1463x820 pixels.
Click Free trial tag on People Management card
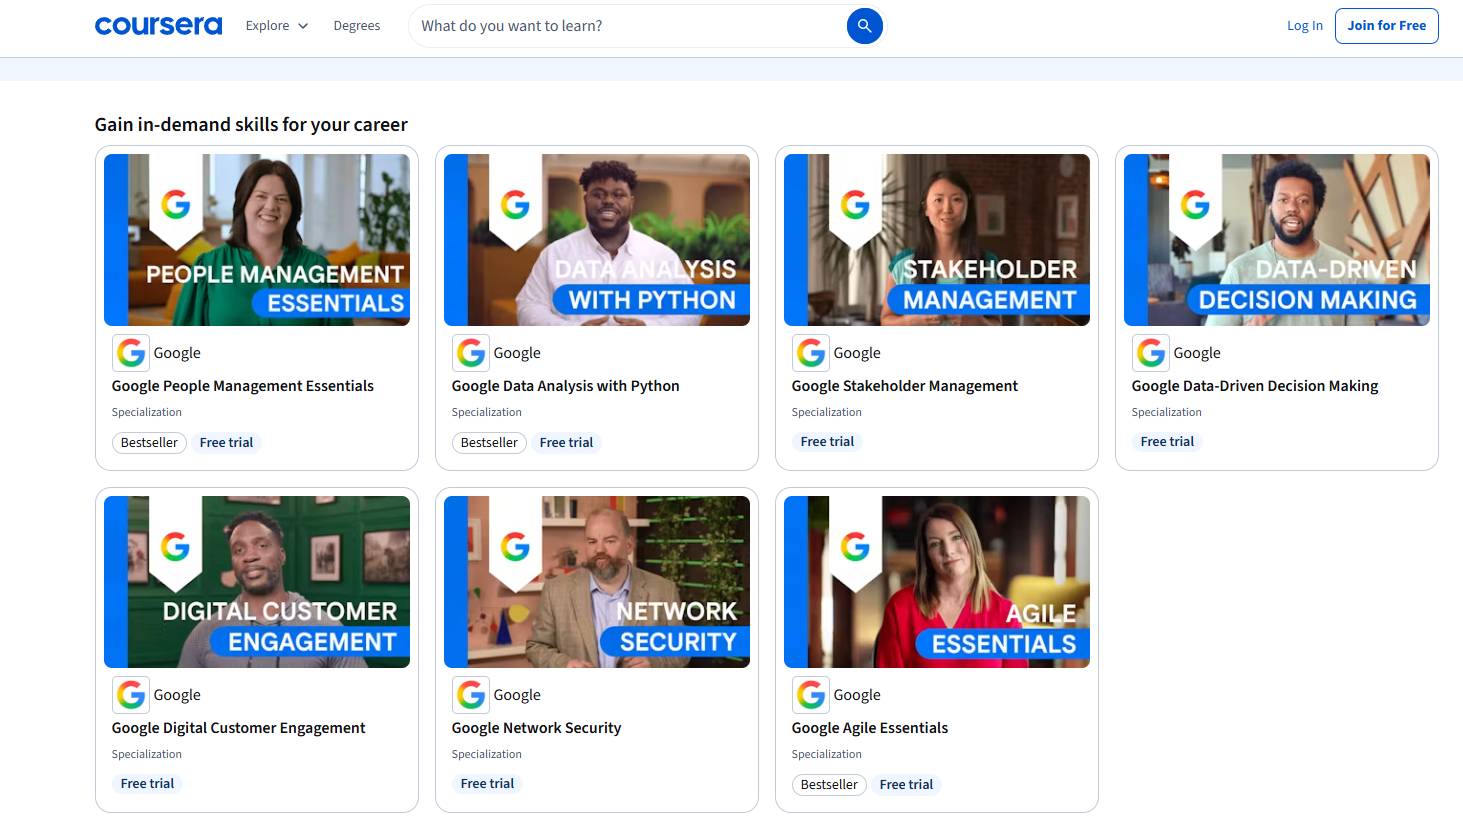226,443
